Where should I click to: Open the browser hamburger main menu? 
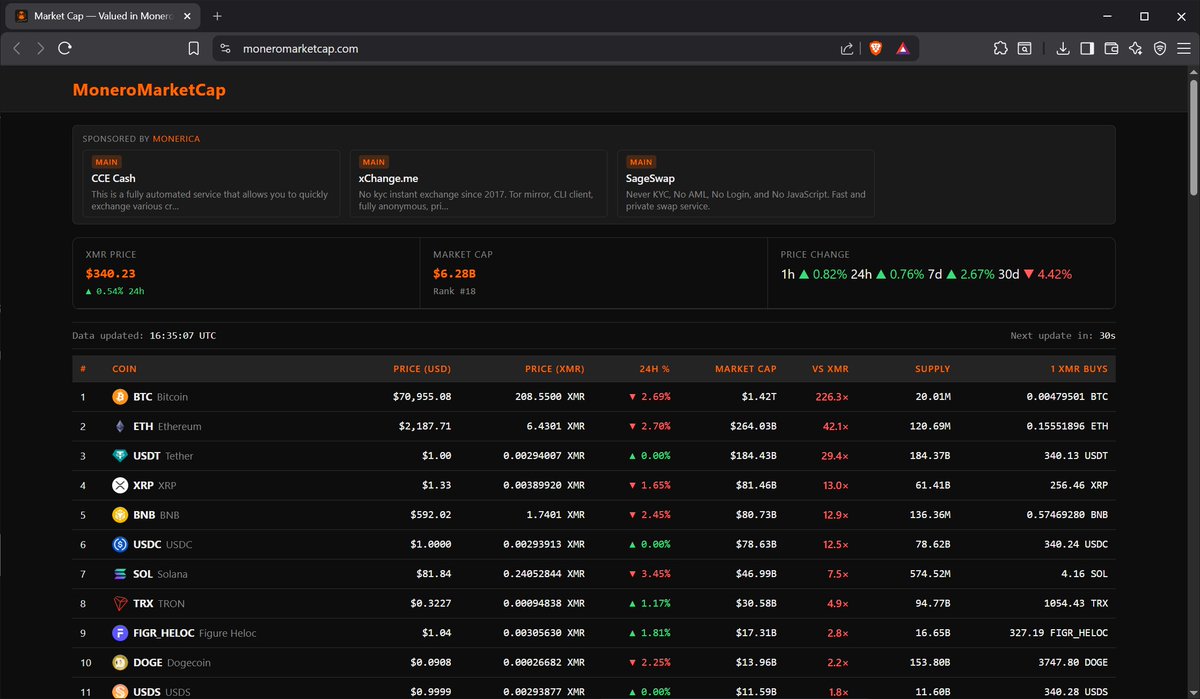pos(1184,48)
